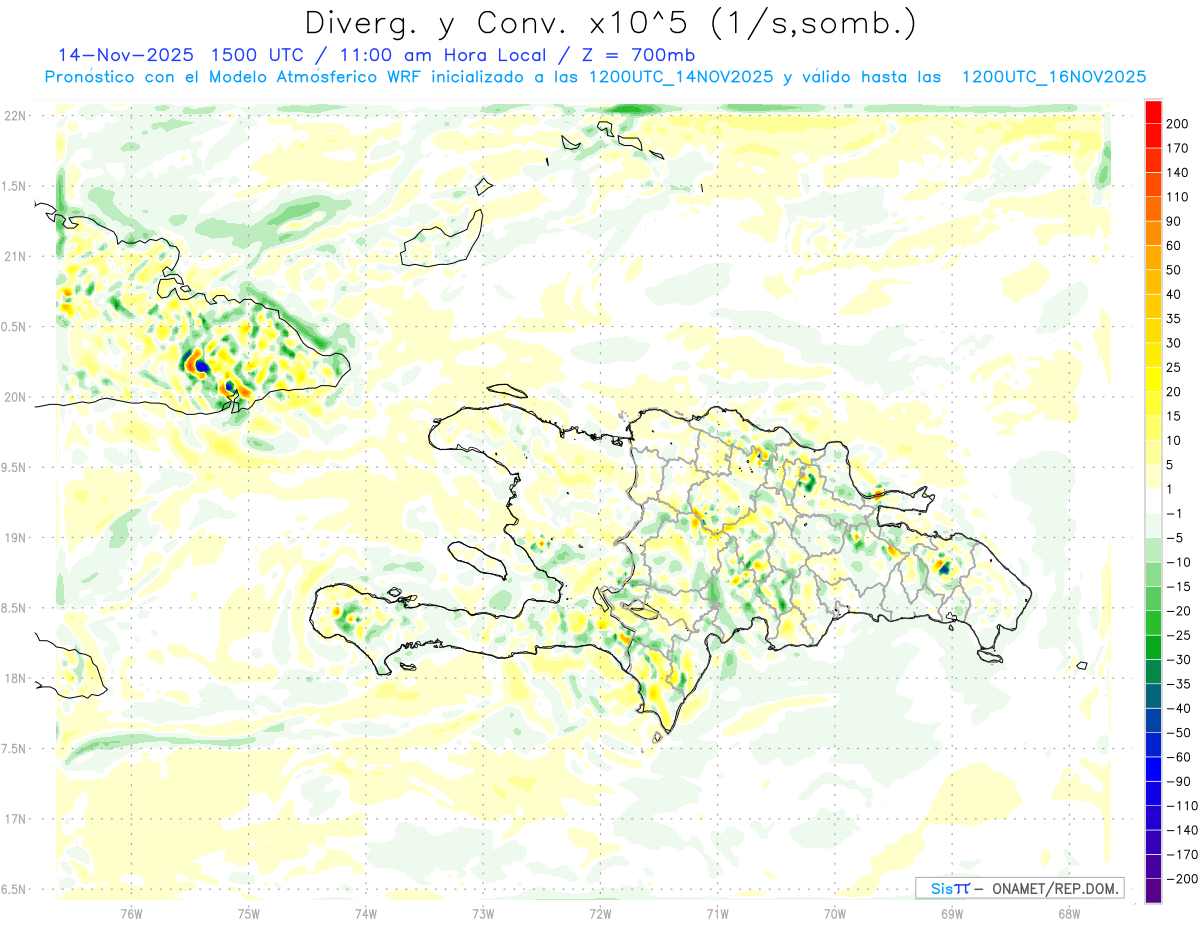Select the "7.5N" latitude label
Screen dimensions: 1200x927
tap(12, 748)
